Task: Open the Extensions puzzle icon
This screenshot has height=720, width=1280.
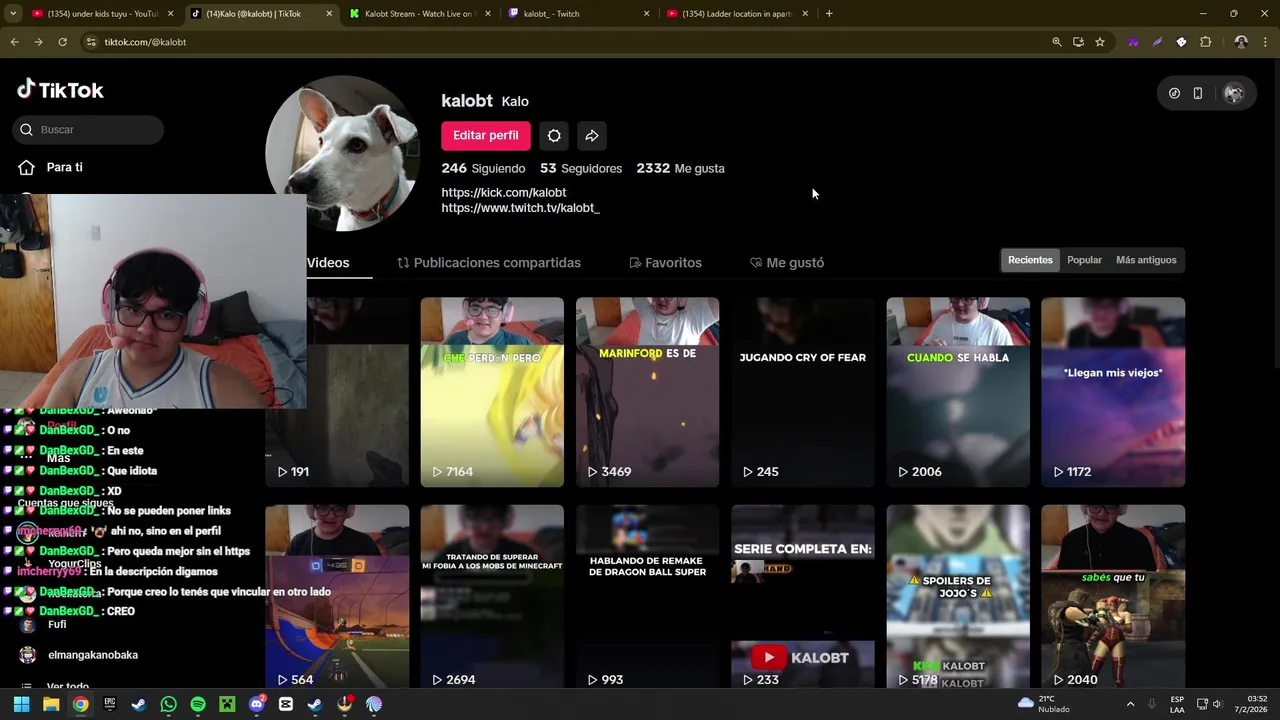Action: pyautogui.click(x=1205, y=42)
